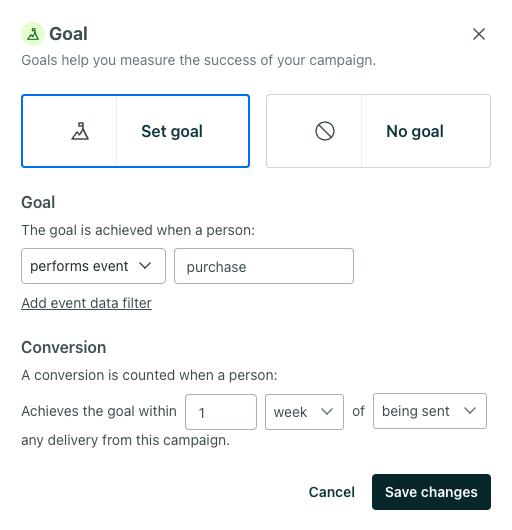Click the Cancel button
The width and height of the screenshot is (512, 530).
click(332, 492)
